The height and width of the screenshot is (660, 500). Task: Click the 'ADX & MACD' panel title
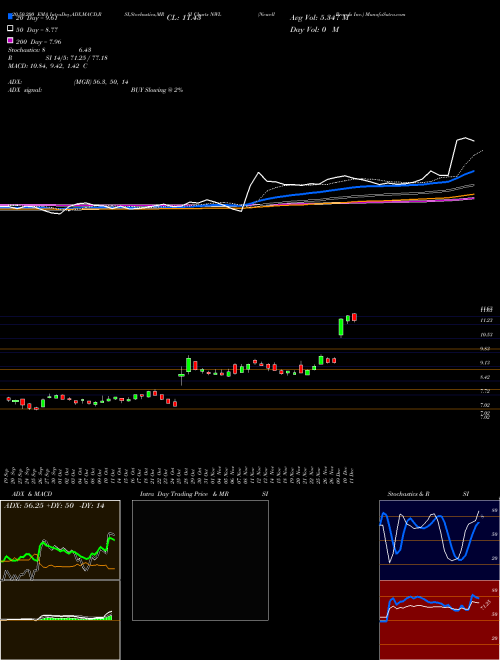click(x=30, y=494)
